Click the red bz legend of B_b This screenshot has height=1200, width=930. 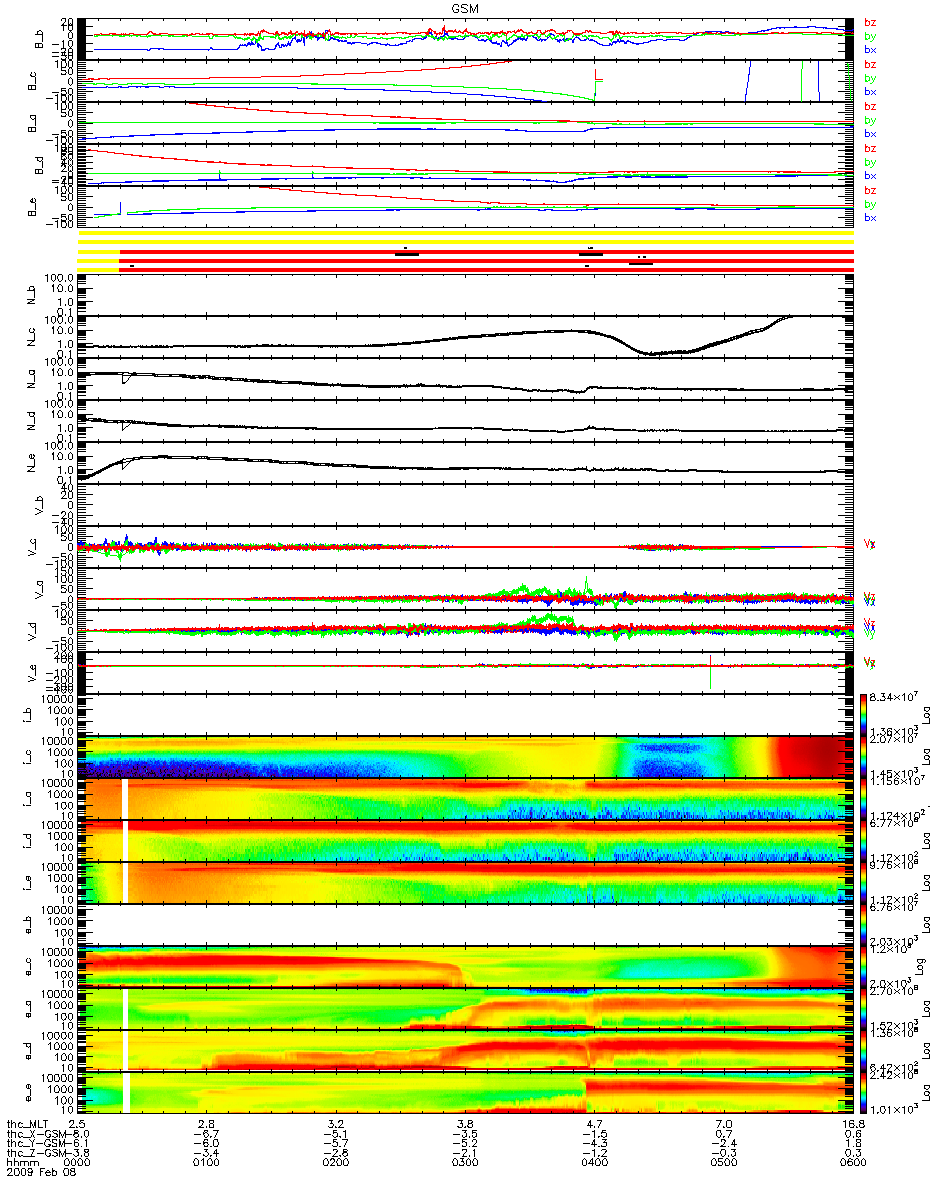point(870,23)
